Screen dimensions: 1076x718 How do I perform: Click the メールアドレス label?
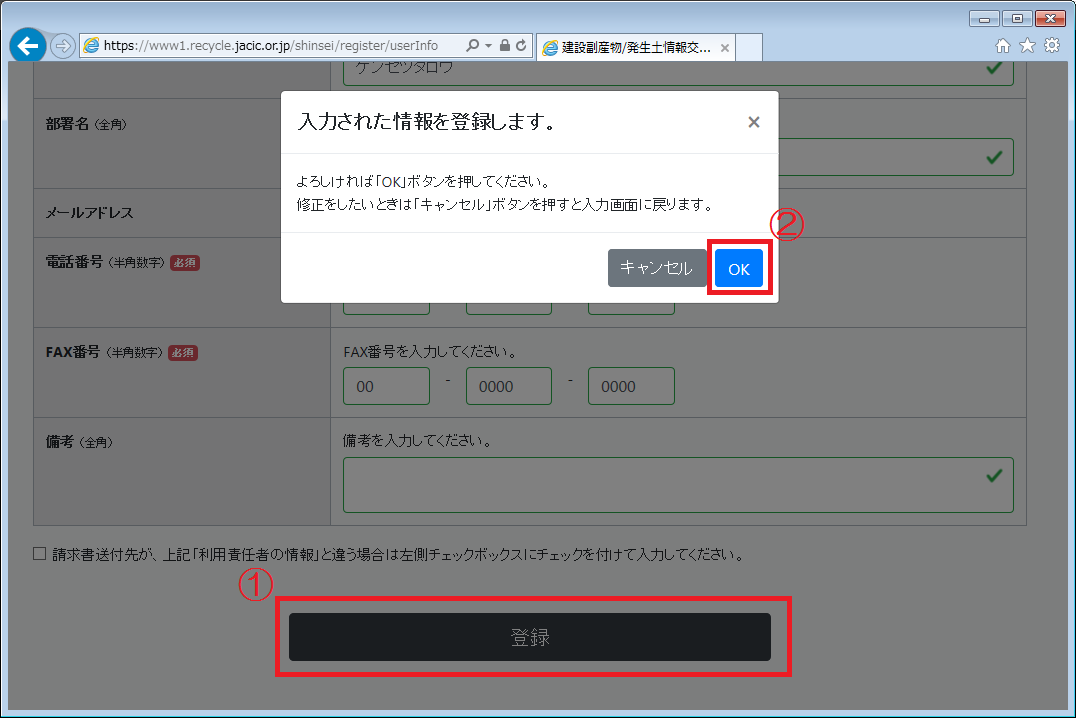tap(89, 213)
